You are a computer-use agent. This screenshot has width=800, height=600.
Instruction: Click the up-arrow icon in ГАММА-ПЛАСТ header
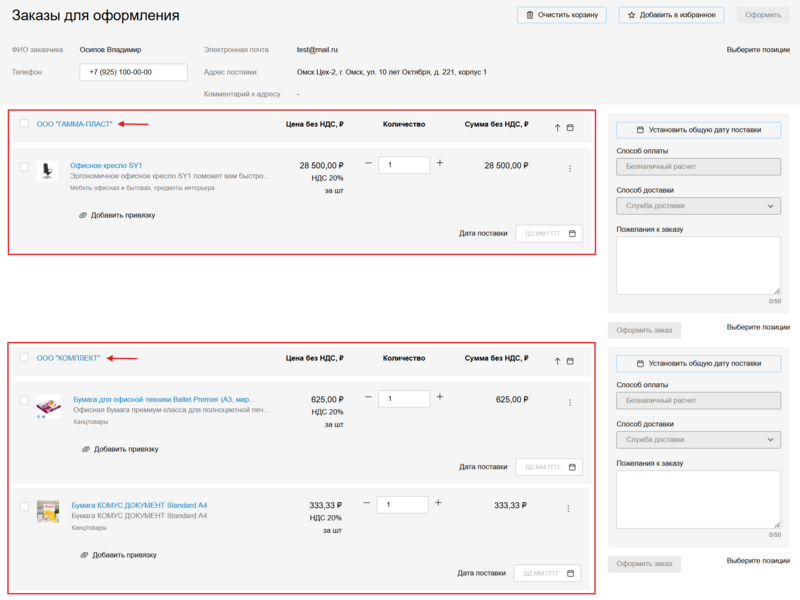tap(557, 127)
